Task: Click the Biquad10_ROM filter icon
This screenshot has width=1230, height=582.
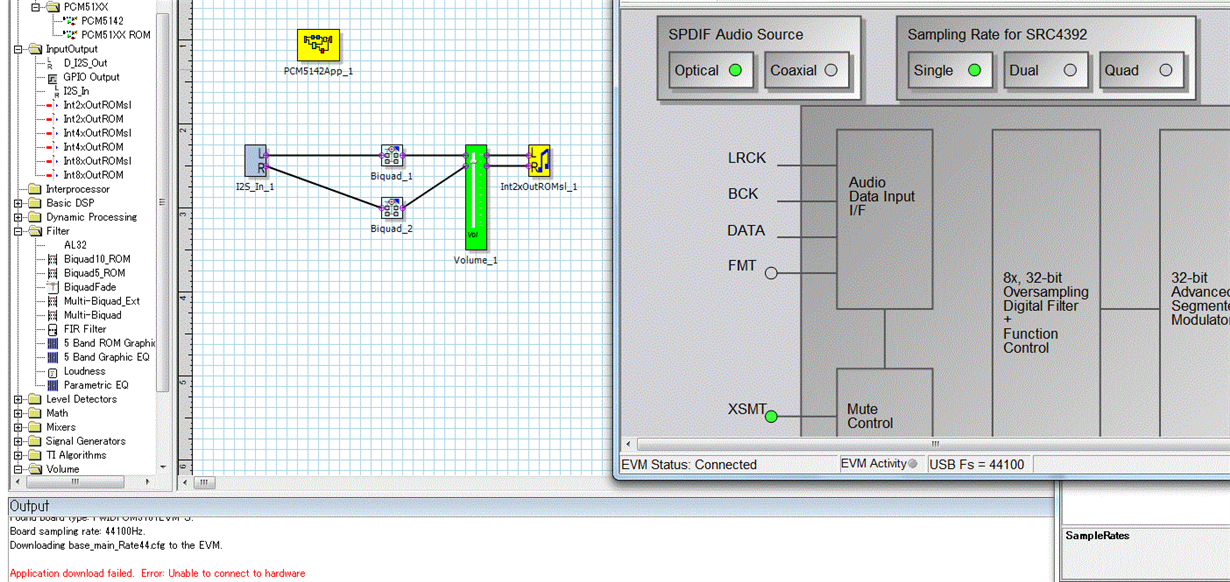Action: [53, 258]
